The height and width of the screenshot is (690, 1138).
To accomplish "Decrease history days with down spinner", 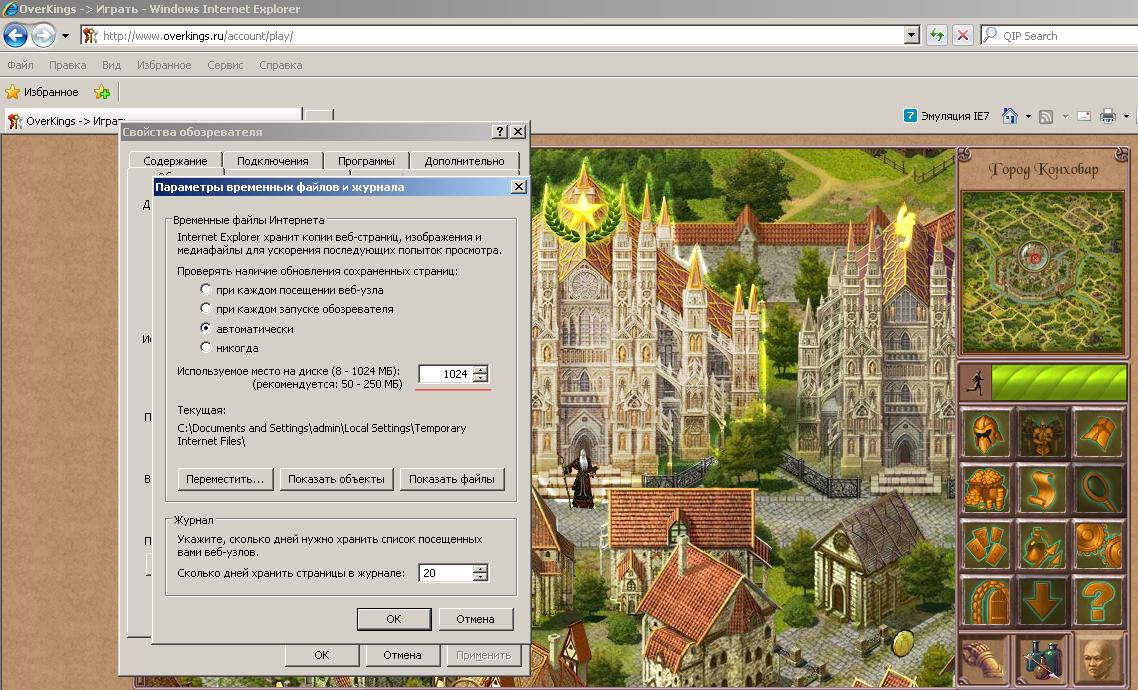I will (480, 577).
